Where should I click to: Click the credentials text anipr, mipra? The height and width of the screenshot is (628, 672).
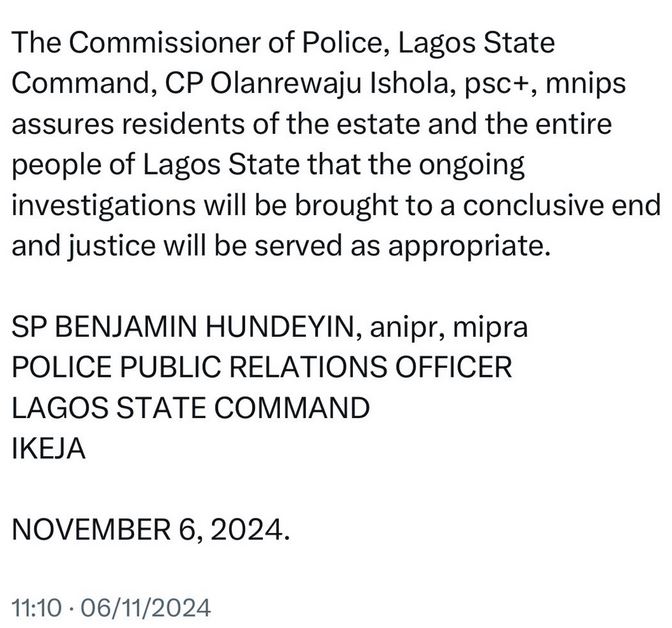[428, 326]
